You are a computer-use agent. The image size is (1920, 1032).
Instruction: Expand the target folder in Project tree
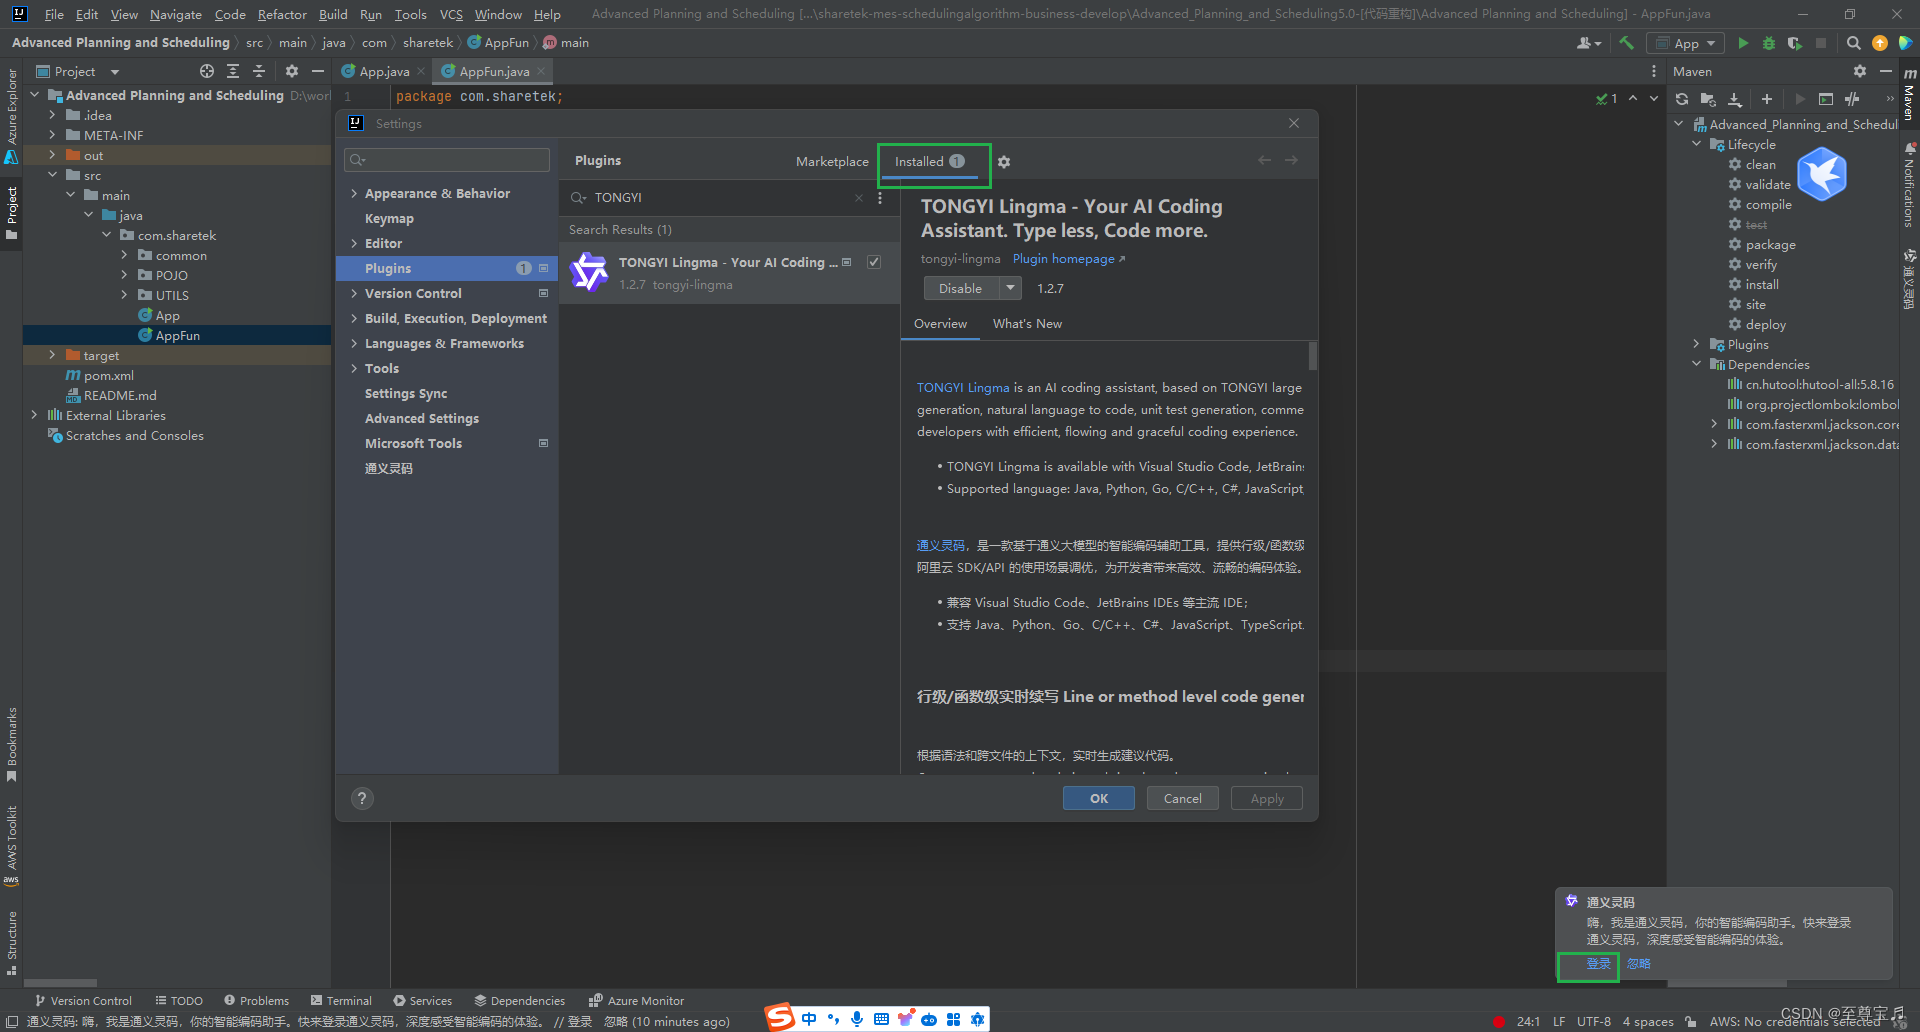click(52, 355)
